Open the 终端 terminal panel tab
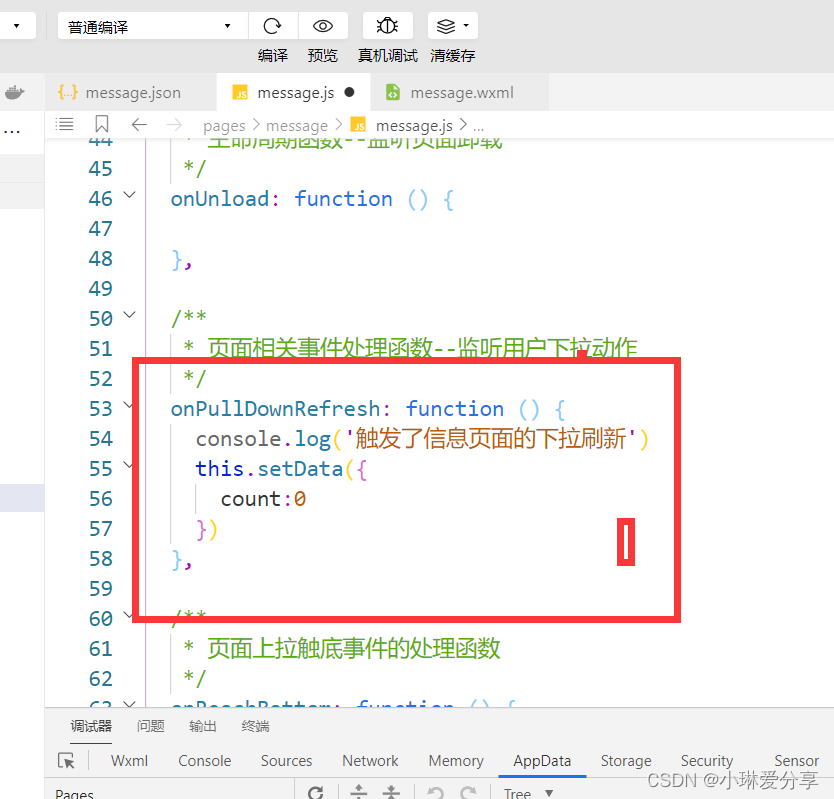This screenshot has width=834, height=799. tap(255, 726)
